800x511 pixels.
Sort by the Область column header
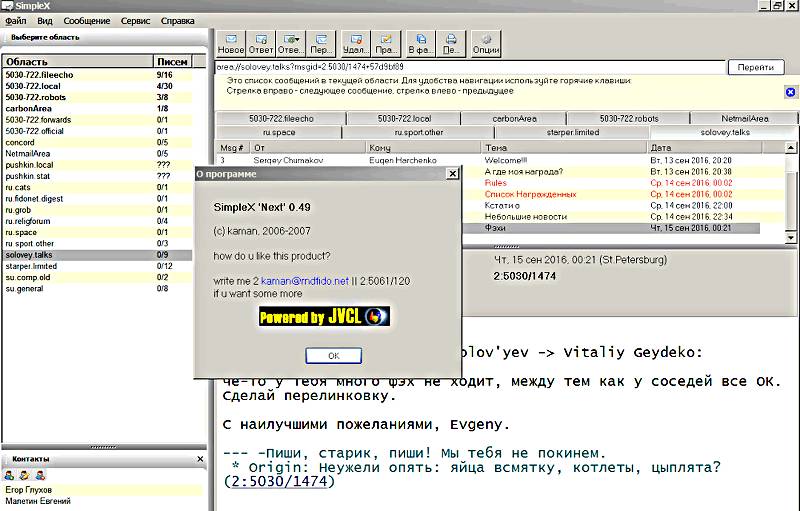pos(78,62)
